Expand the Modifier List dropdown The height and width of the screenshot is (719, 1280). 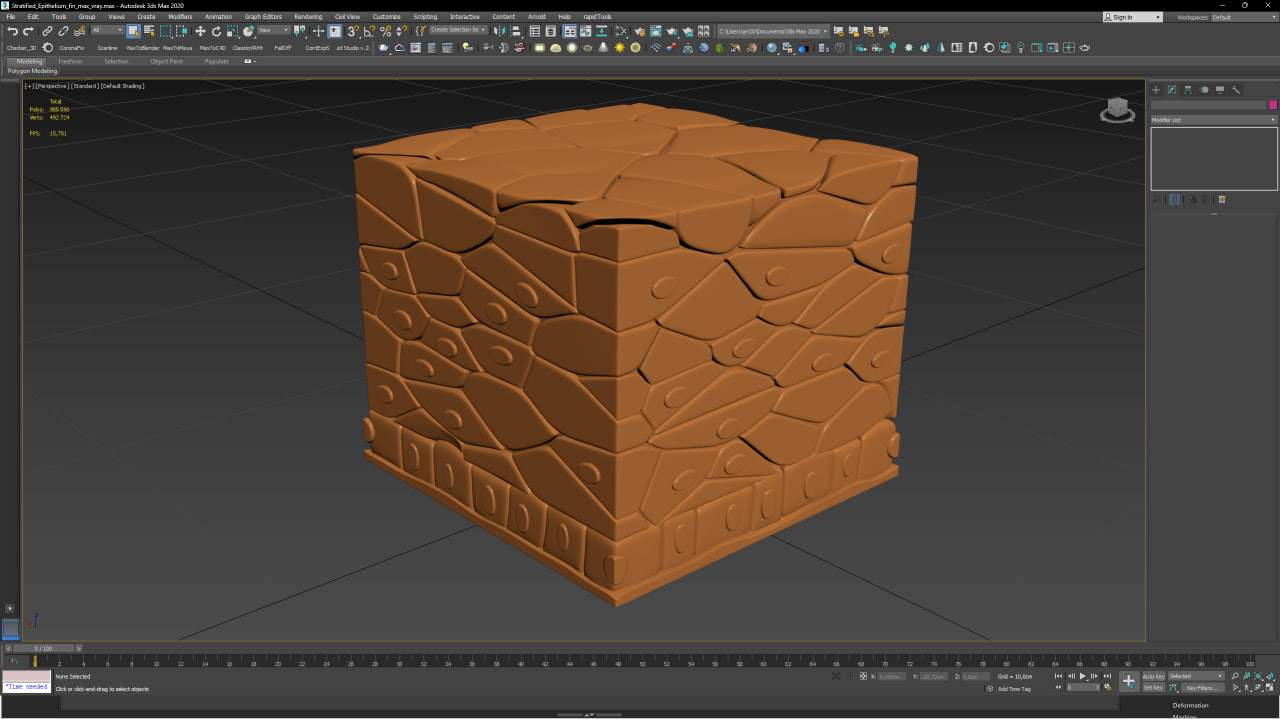coord(1214,120)
